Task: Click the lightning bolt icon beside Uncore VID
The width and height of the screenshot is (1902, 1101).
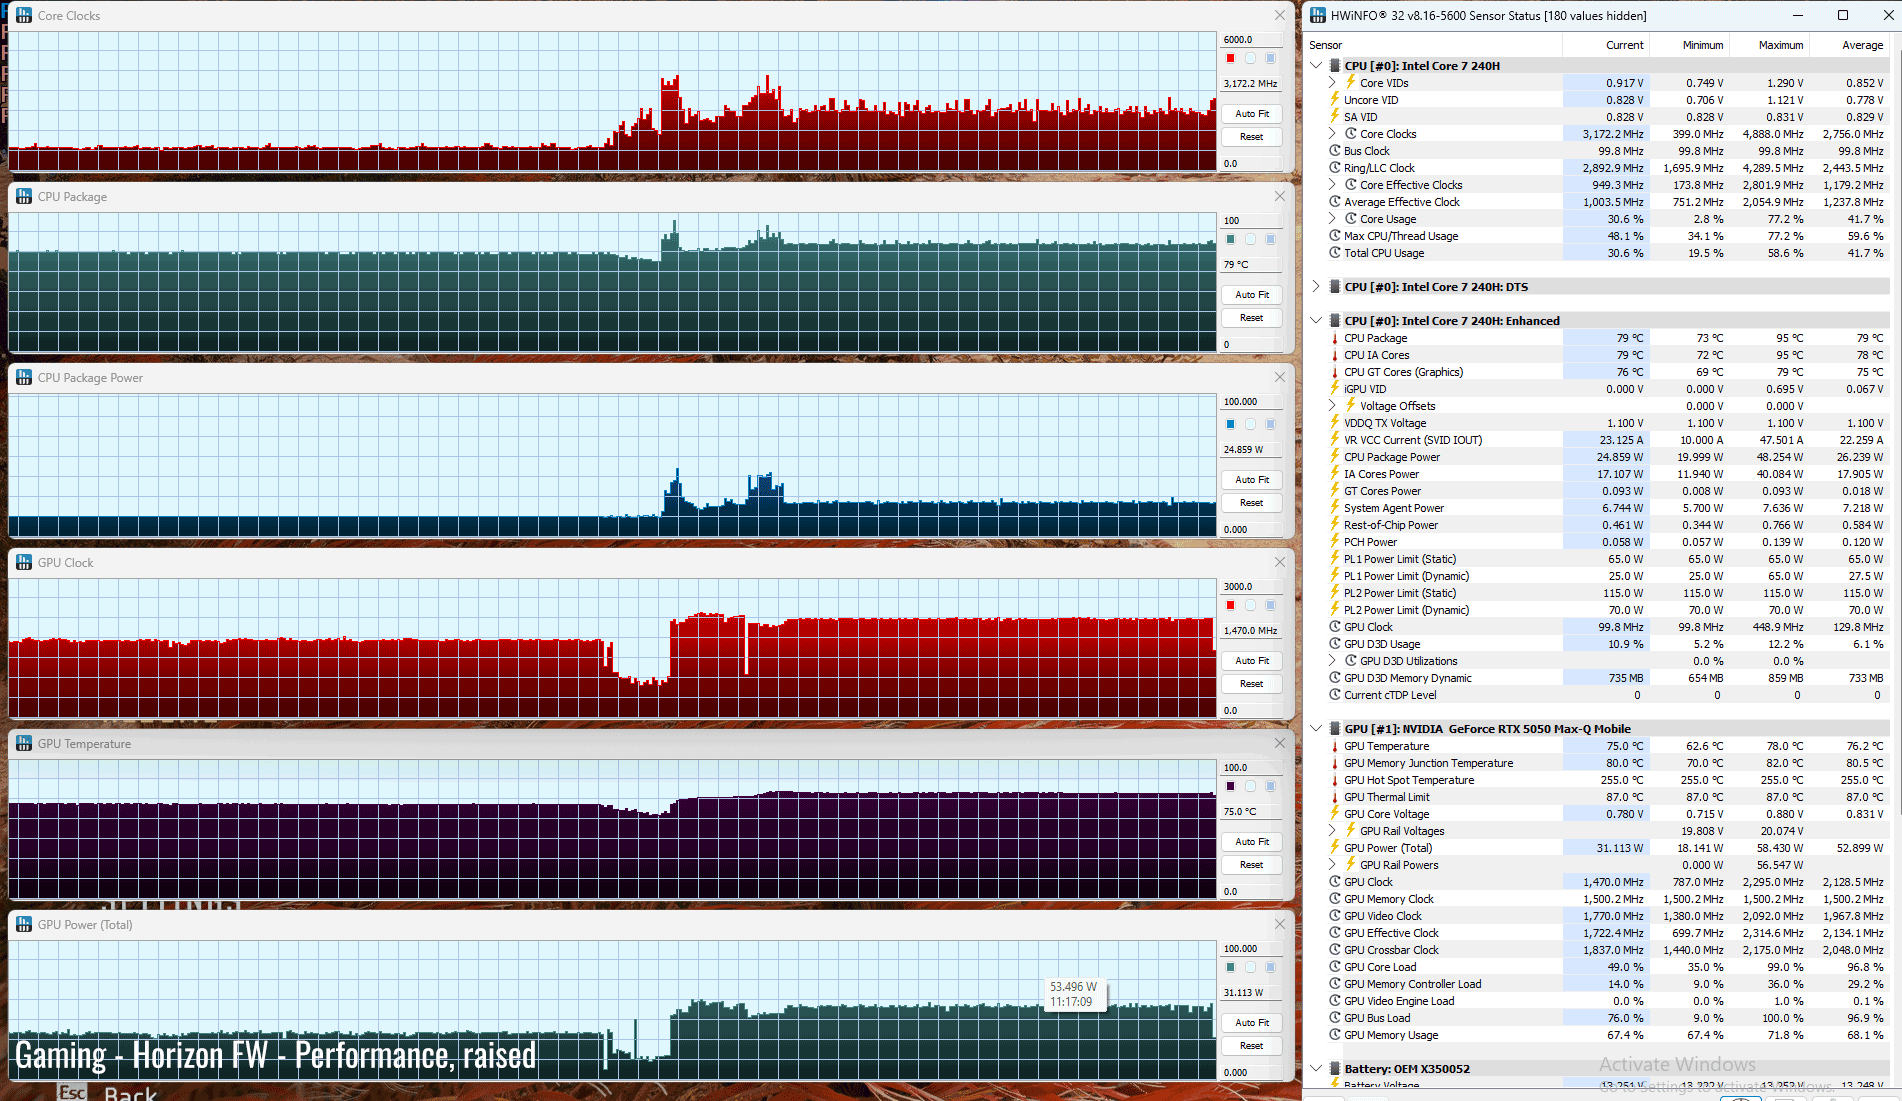Action: coord(1334,99)
